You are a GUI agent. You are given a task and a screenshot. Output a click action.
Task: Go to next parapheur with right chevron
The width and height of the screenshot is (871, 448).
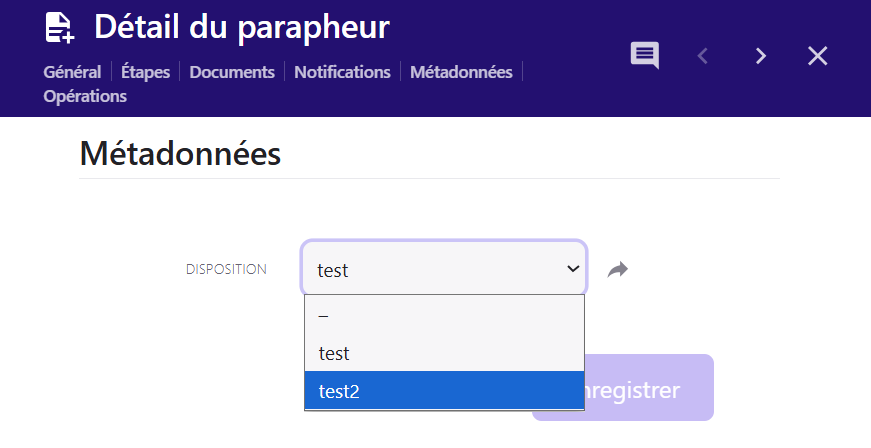pyautogui.click(x=761, y=56)
